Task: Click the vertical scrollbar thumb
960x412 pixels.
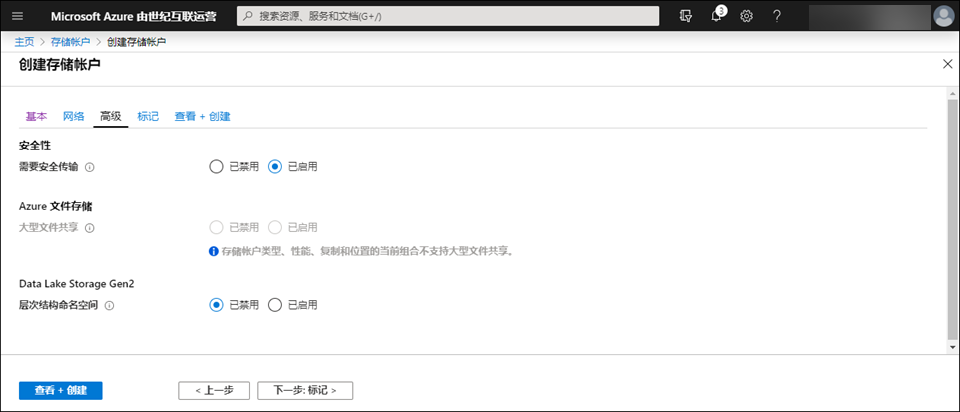Action: click(952, 219)
